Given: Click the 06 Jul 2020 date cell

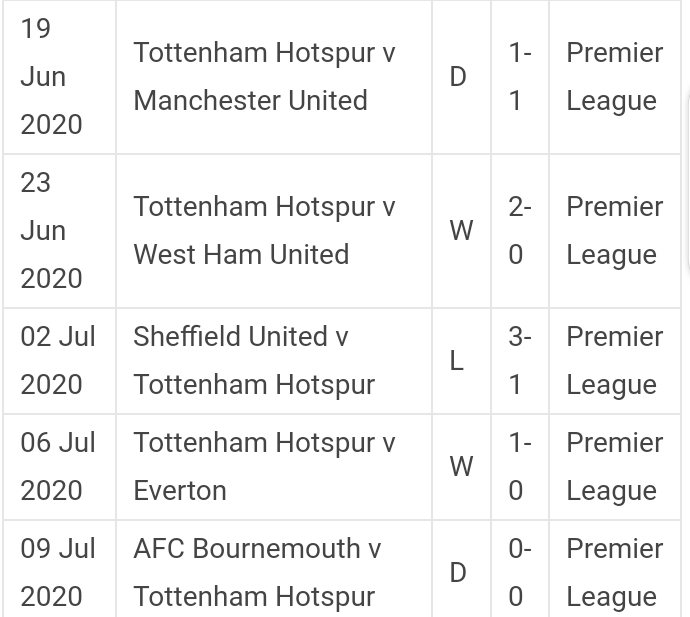Looking at the screenshot, I should 59,467.
